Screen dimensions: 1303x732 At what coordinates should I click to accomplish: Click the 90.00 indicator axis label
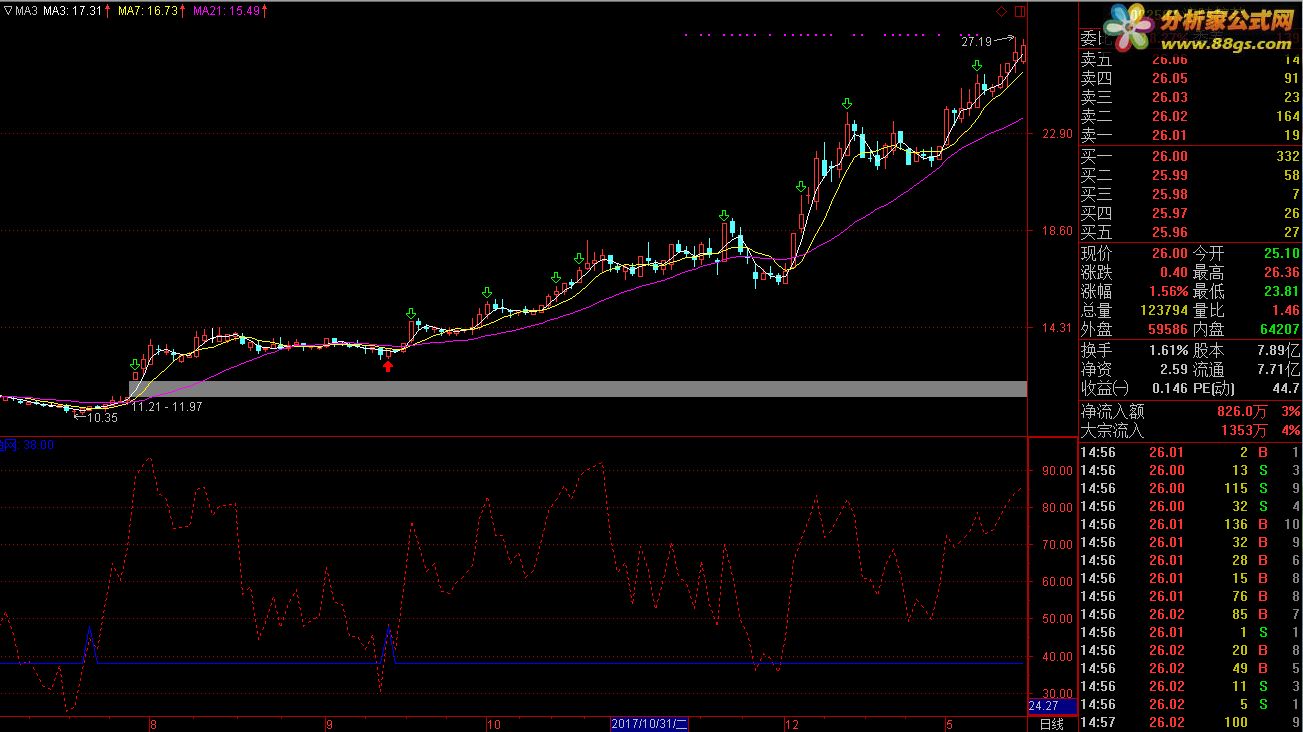coord(1056,471)
